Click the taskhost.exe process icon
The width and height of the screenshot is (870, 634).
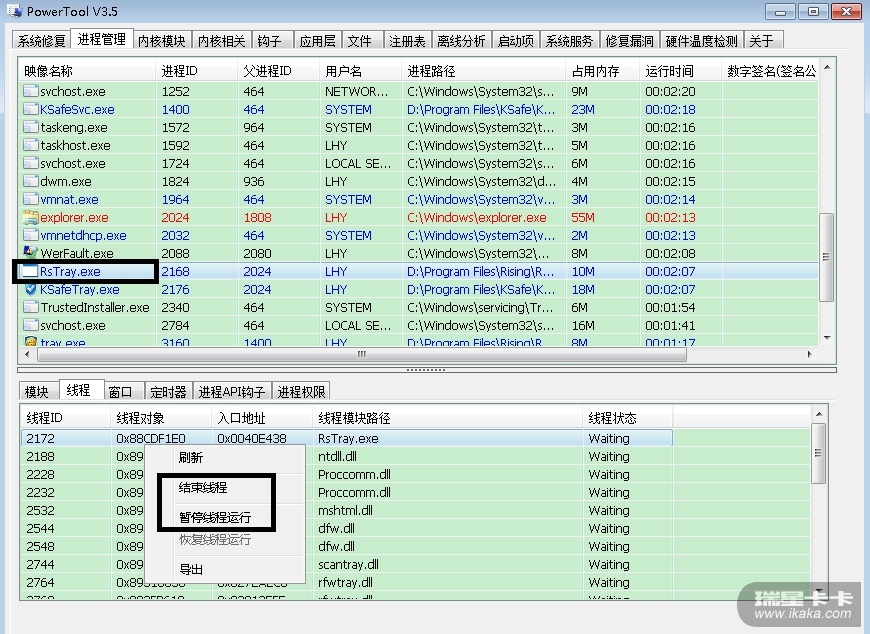tap(31, 145)
